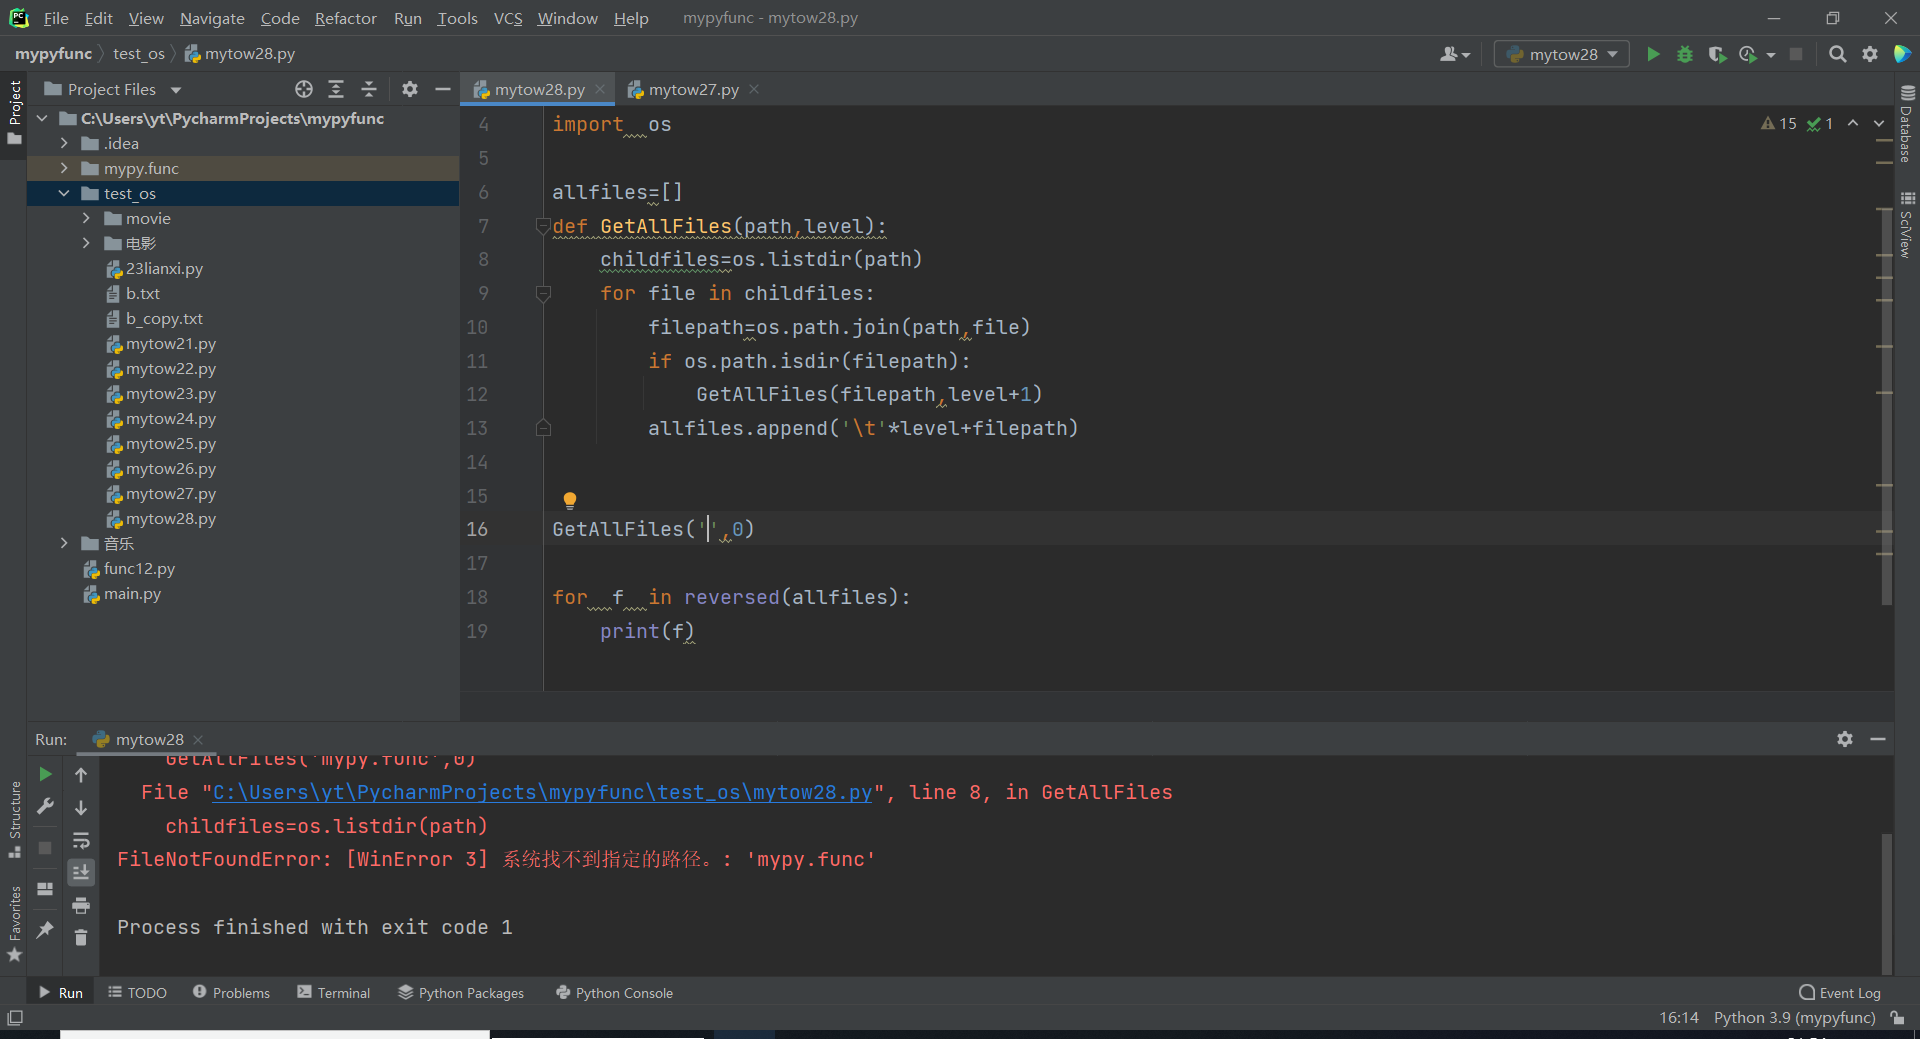This screenshot has height=1039, width=1920.
Task: Rerun mytow28 in Run panel
Action: pyautogui.click(x=45, y=774)
